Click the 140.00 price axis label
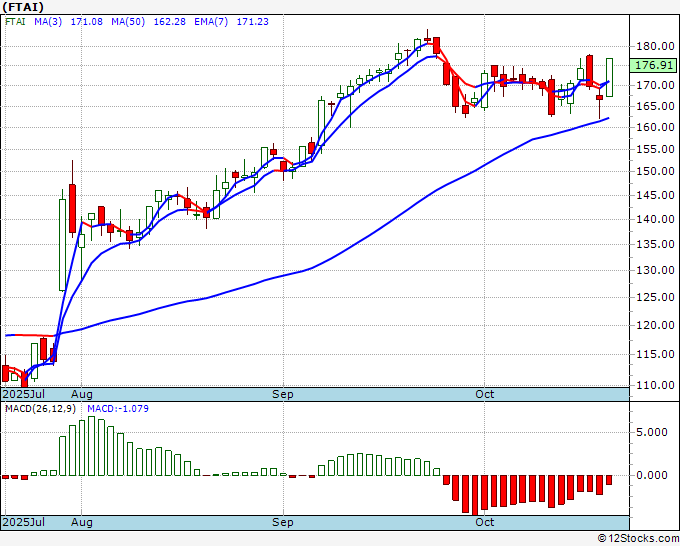 (x=655, y=219)
